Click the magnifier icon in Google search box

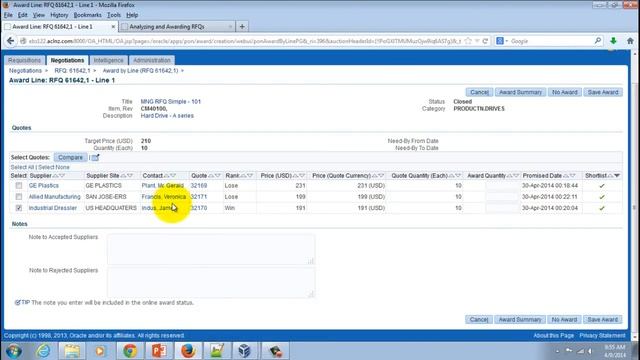pos(598,41)
